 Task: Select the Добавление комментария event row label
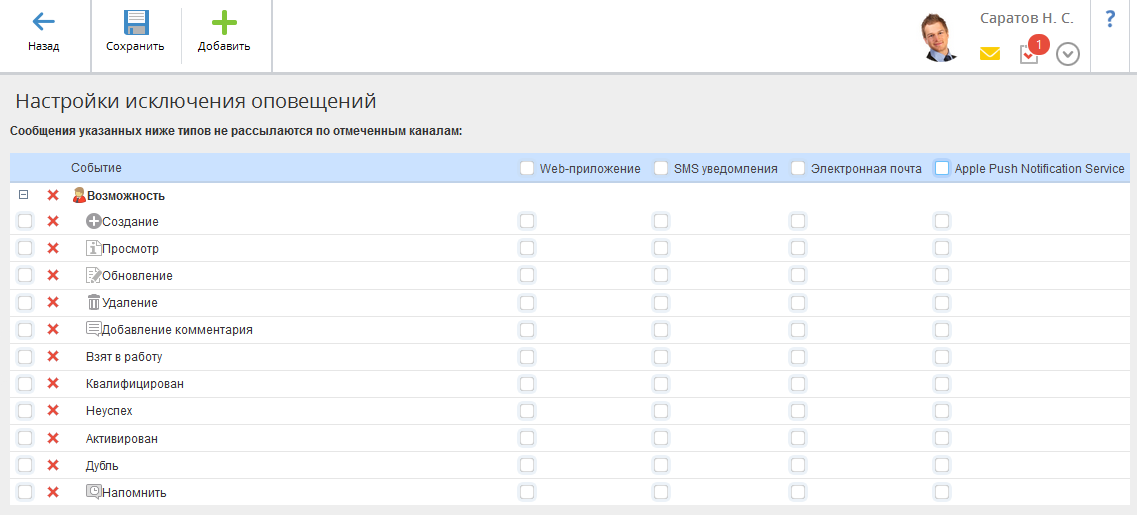[x=177, y=329]
